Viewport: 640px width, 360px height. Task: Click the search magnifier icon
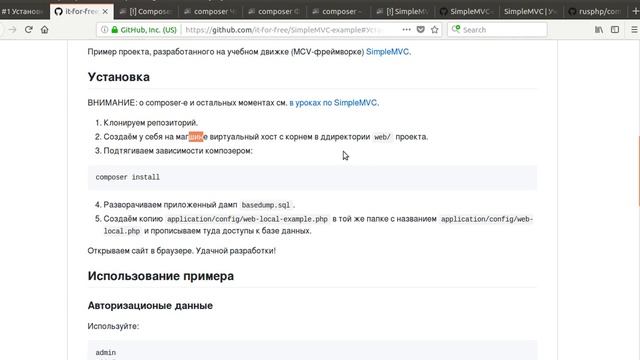456,29
